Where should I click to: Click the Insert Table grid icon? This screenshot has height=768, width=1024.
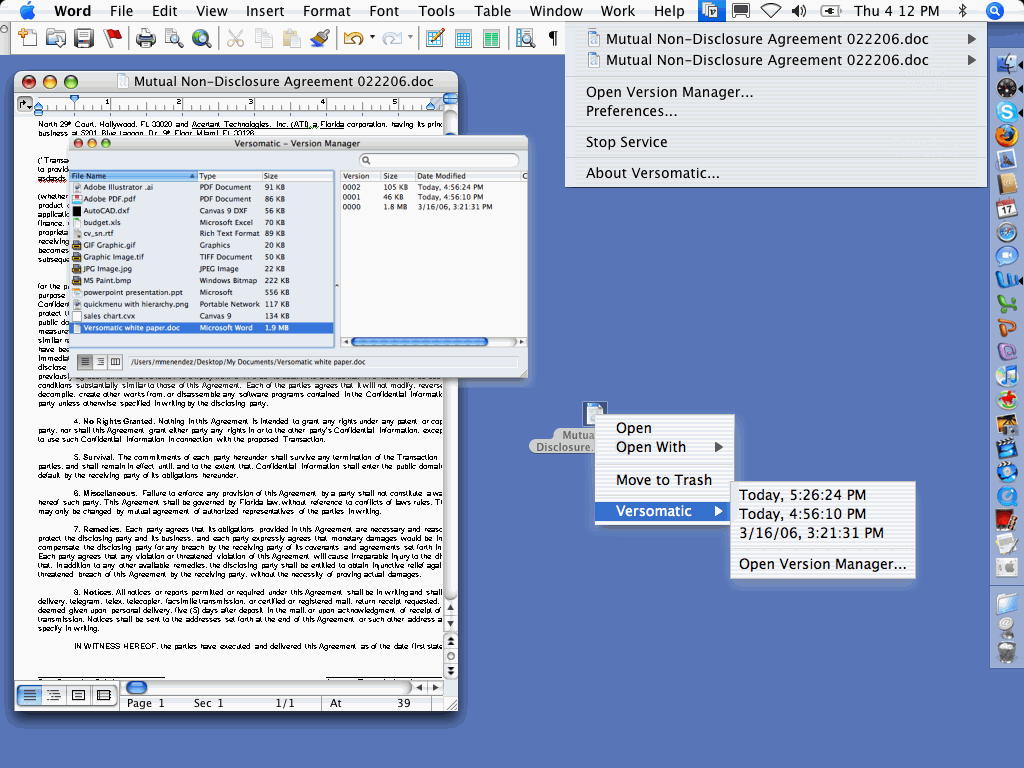pyautogui.click(x=463, y=39)
